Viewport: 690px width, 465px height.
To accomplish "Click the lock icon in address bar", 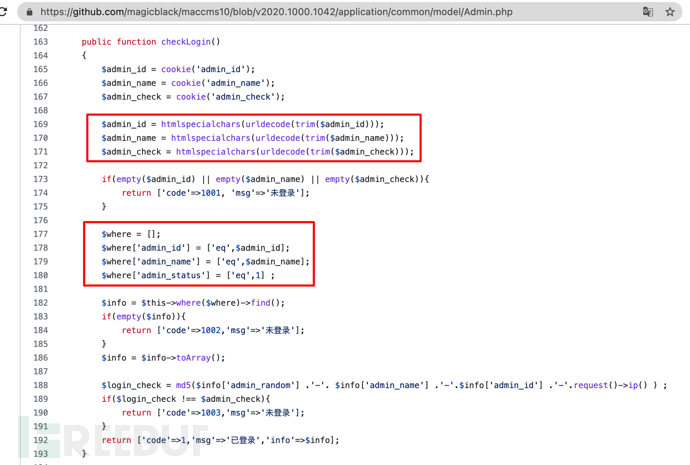I will pos(29,12).
